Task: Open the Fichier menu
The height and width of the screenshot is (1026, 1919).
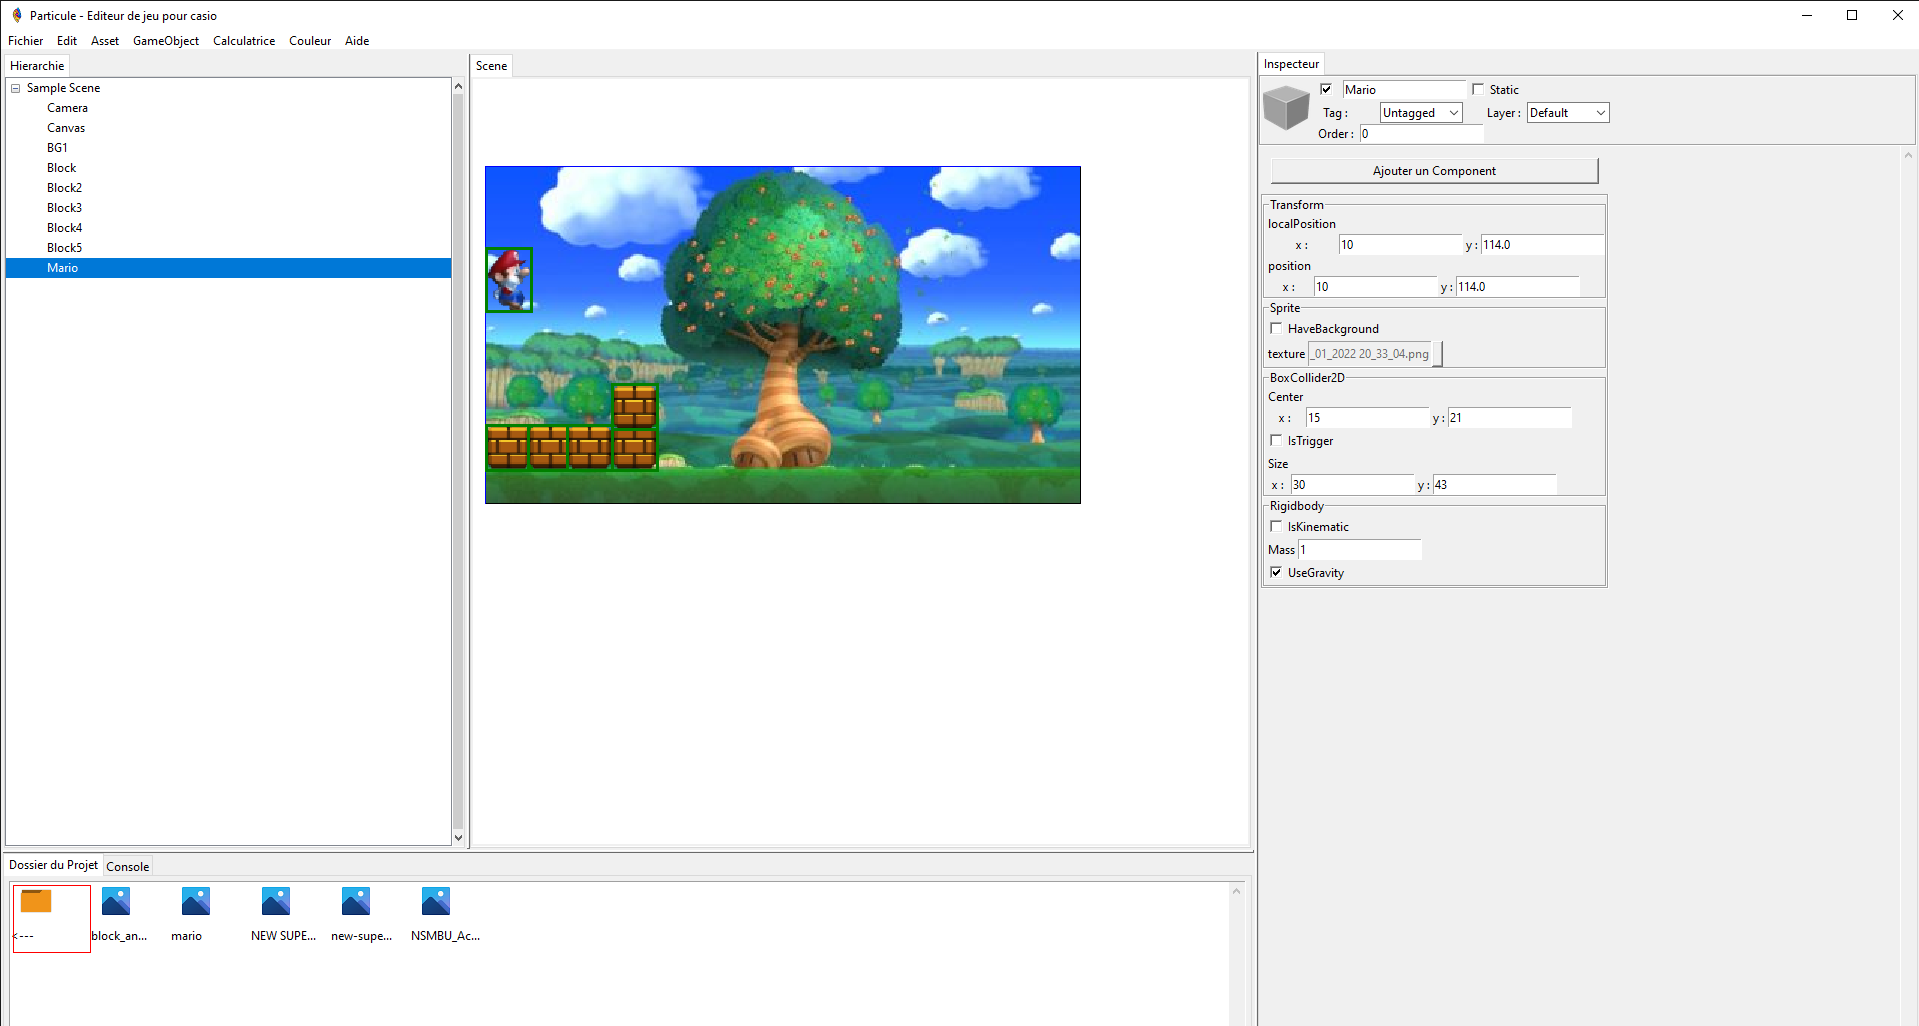Action: tap(26, 41)
